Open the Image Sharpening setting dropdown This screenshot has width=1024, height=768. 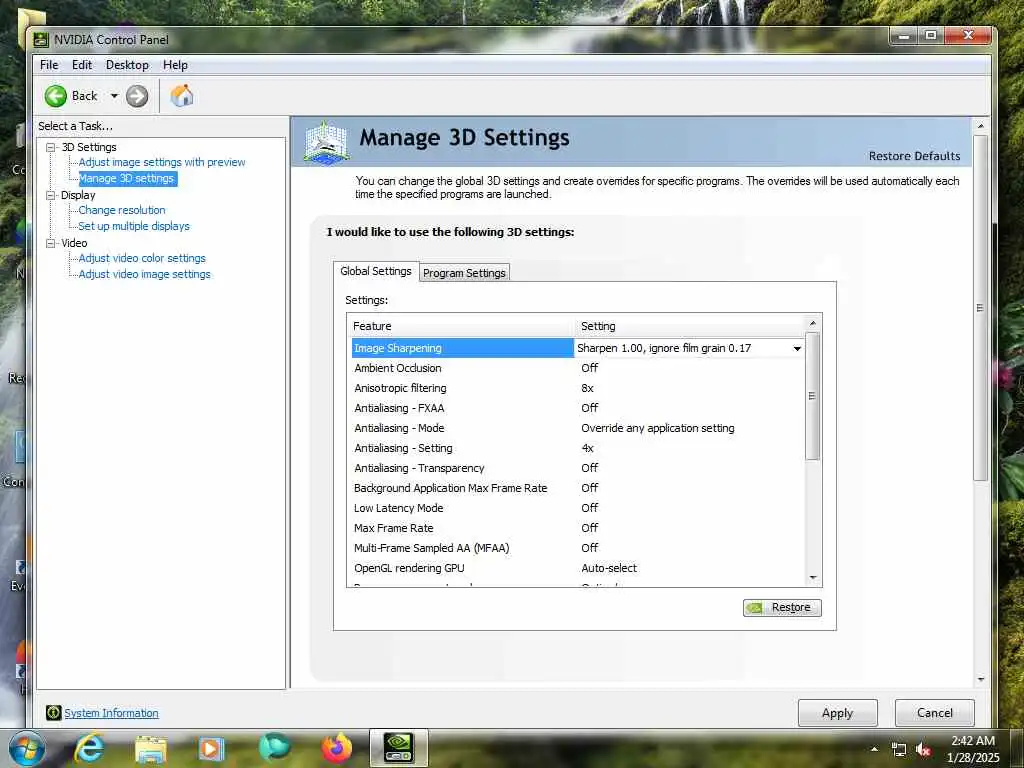[797, 348]
